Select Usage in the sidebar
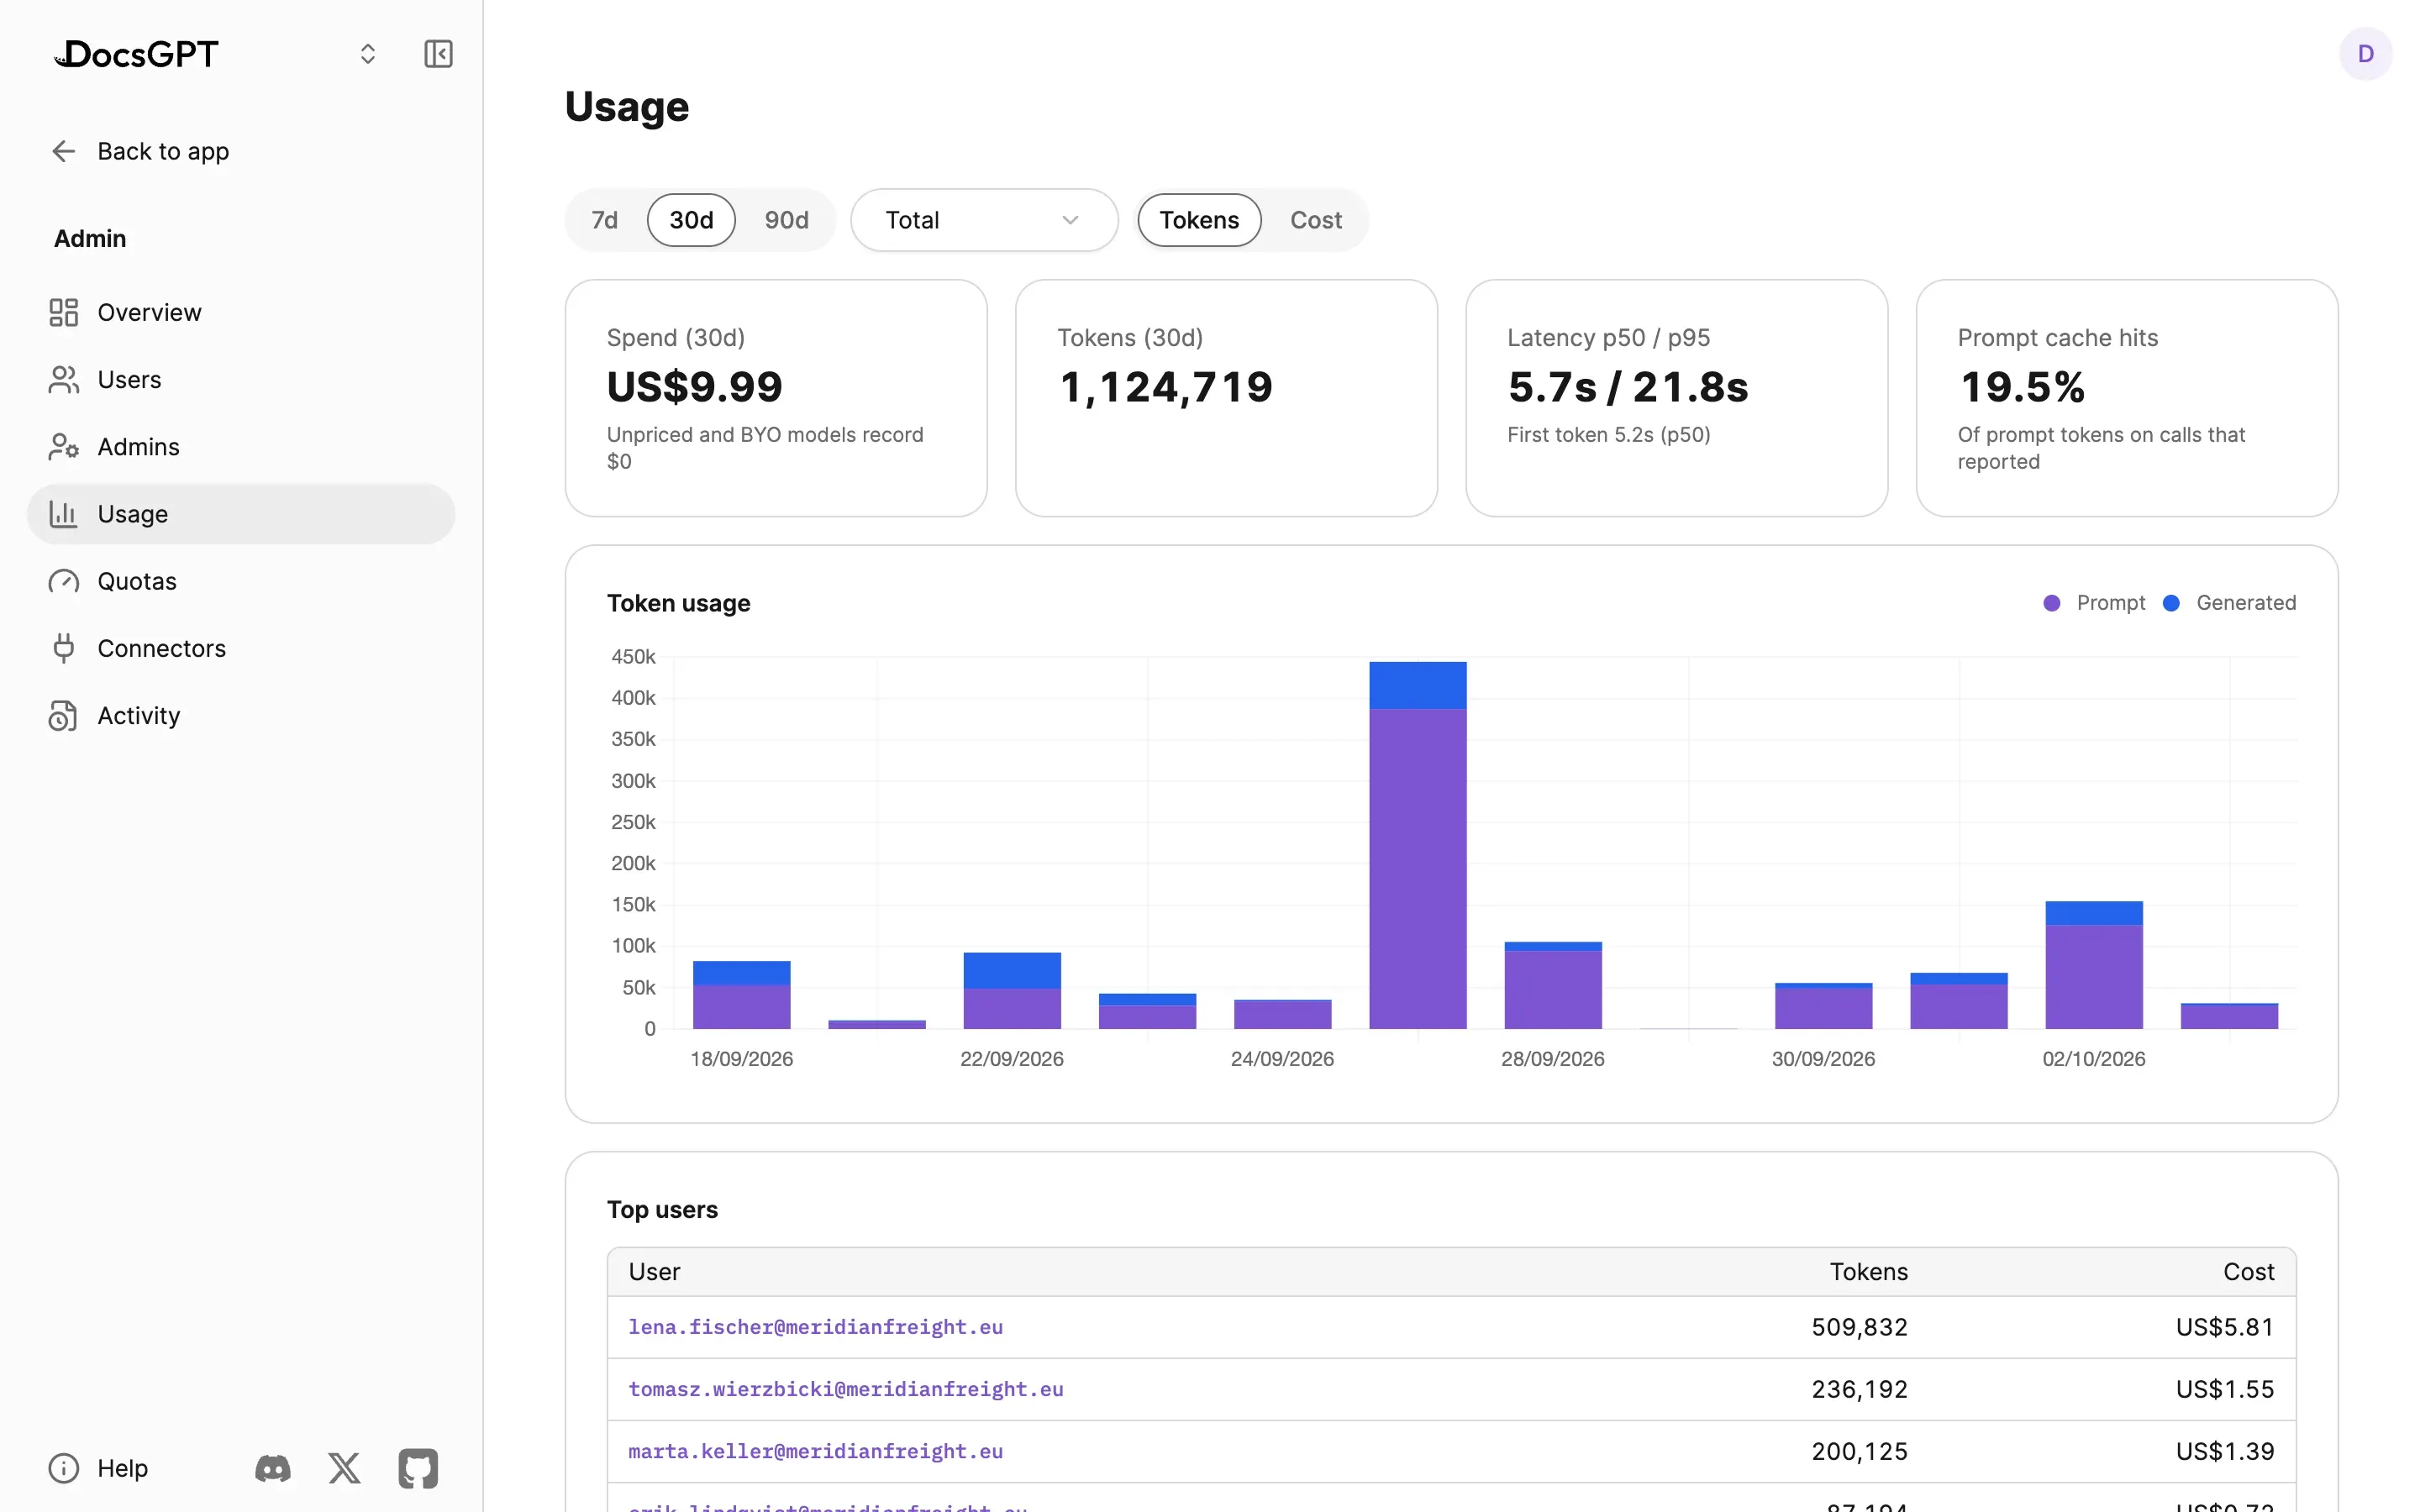This screenshot has width=2420, height=1512. [241, 514]
